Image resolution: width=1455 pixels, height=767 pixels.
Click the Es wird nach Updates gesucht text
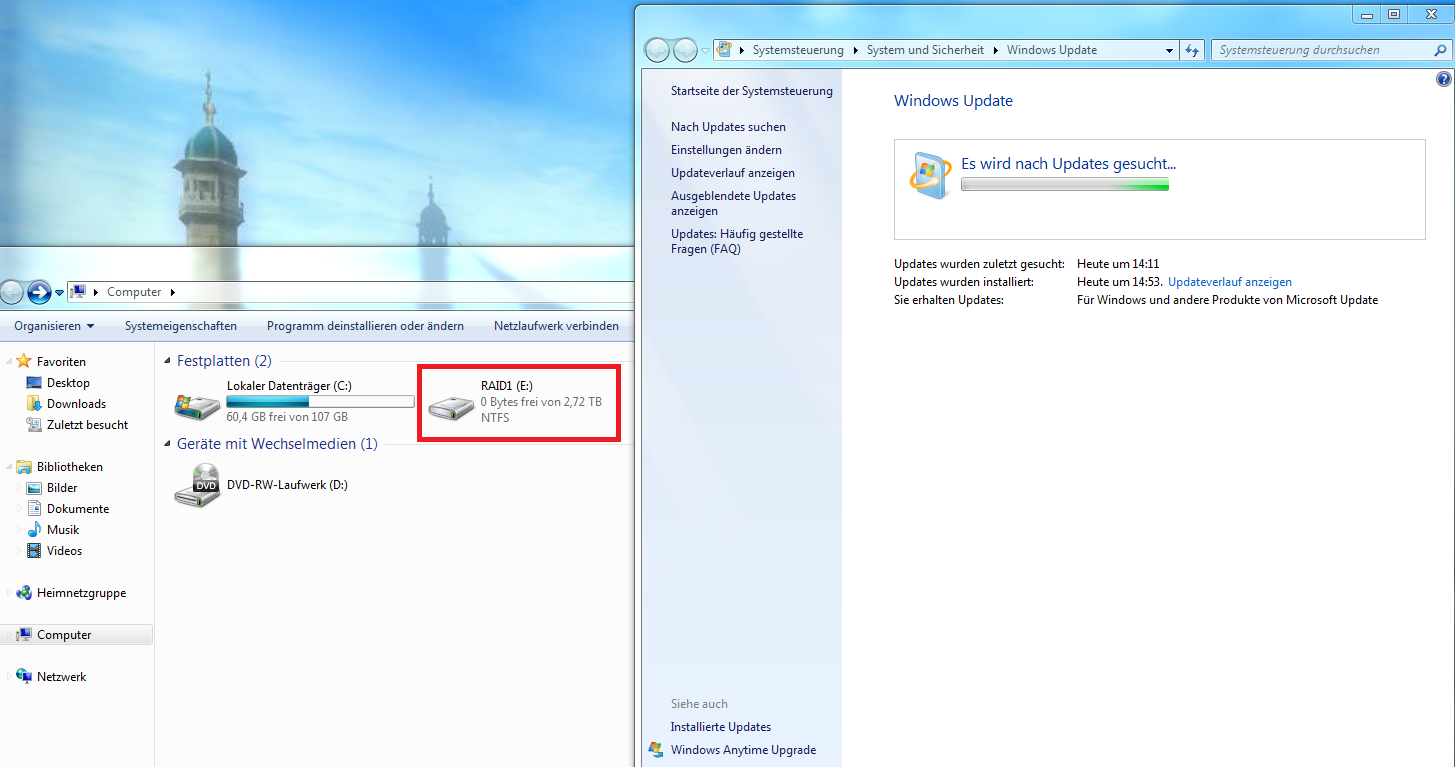point(1068,164)
